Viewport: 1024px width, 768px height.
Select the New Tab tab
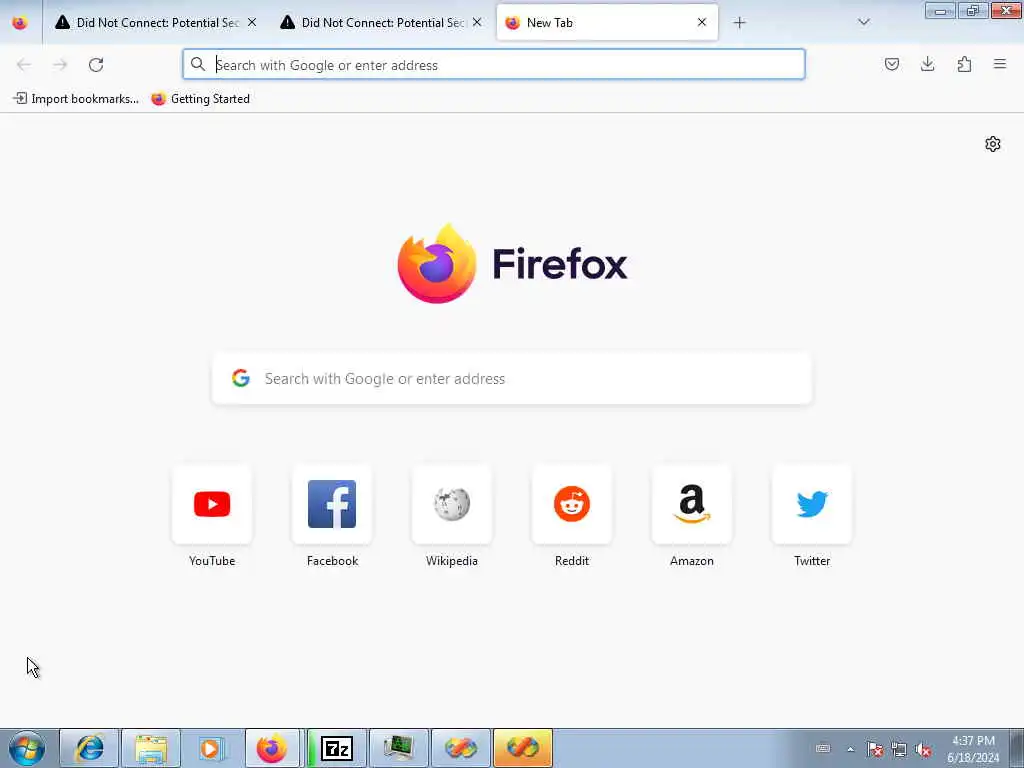(x=607, y=23)
